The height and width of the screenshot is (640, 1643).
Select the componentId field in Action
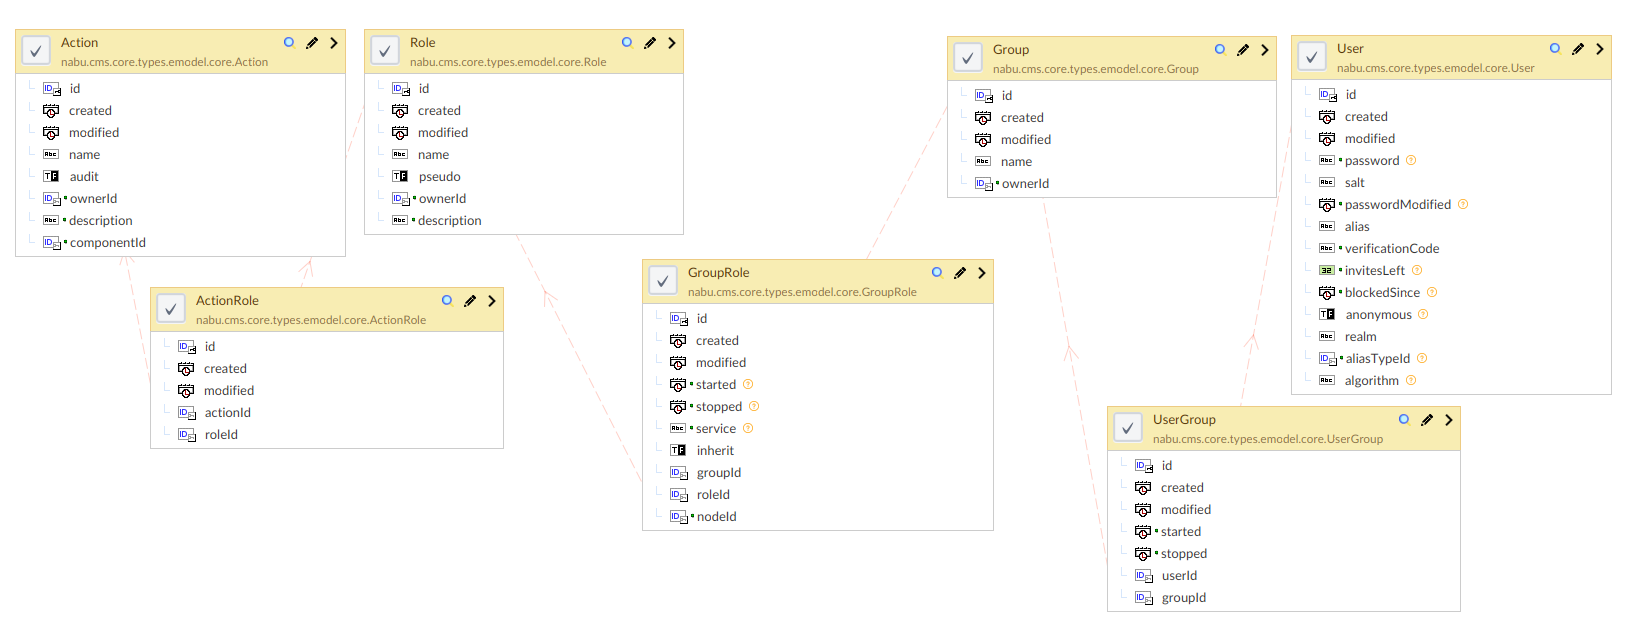click(x=107, y=243)
